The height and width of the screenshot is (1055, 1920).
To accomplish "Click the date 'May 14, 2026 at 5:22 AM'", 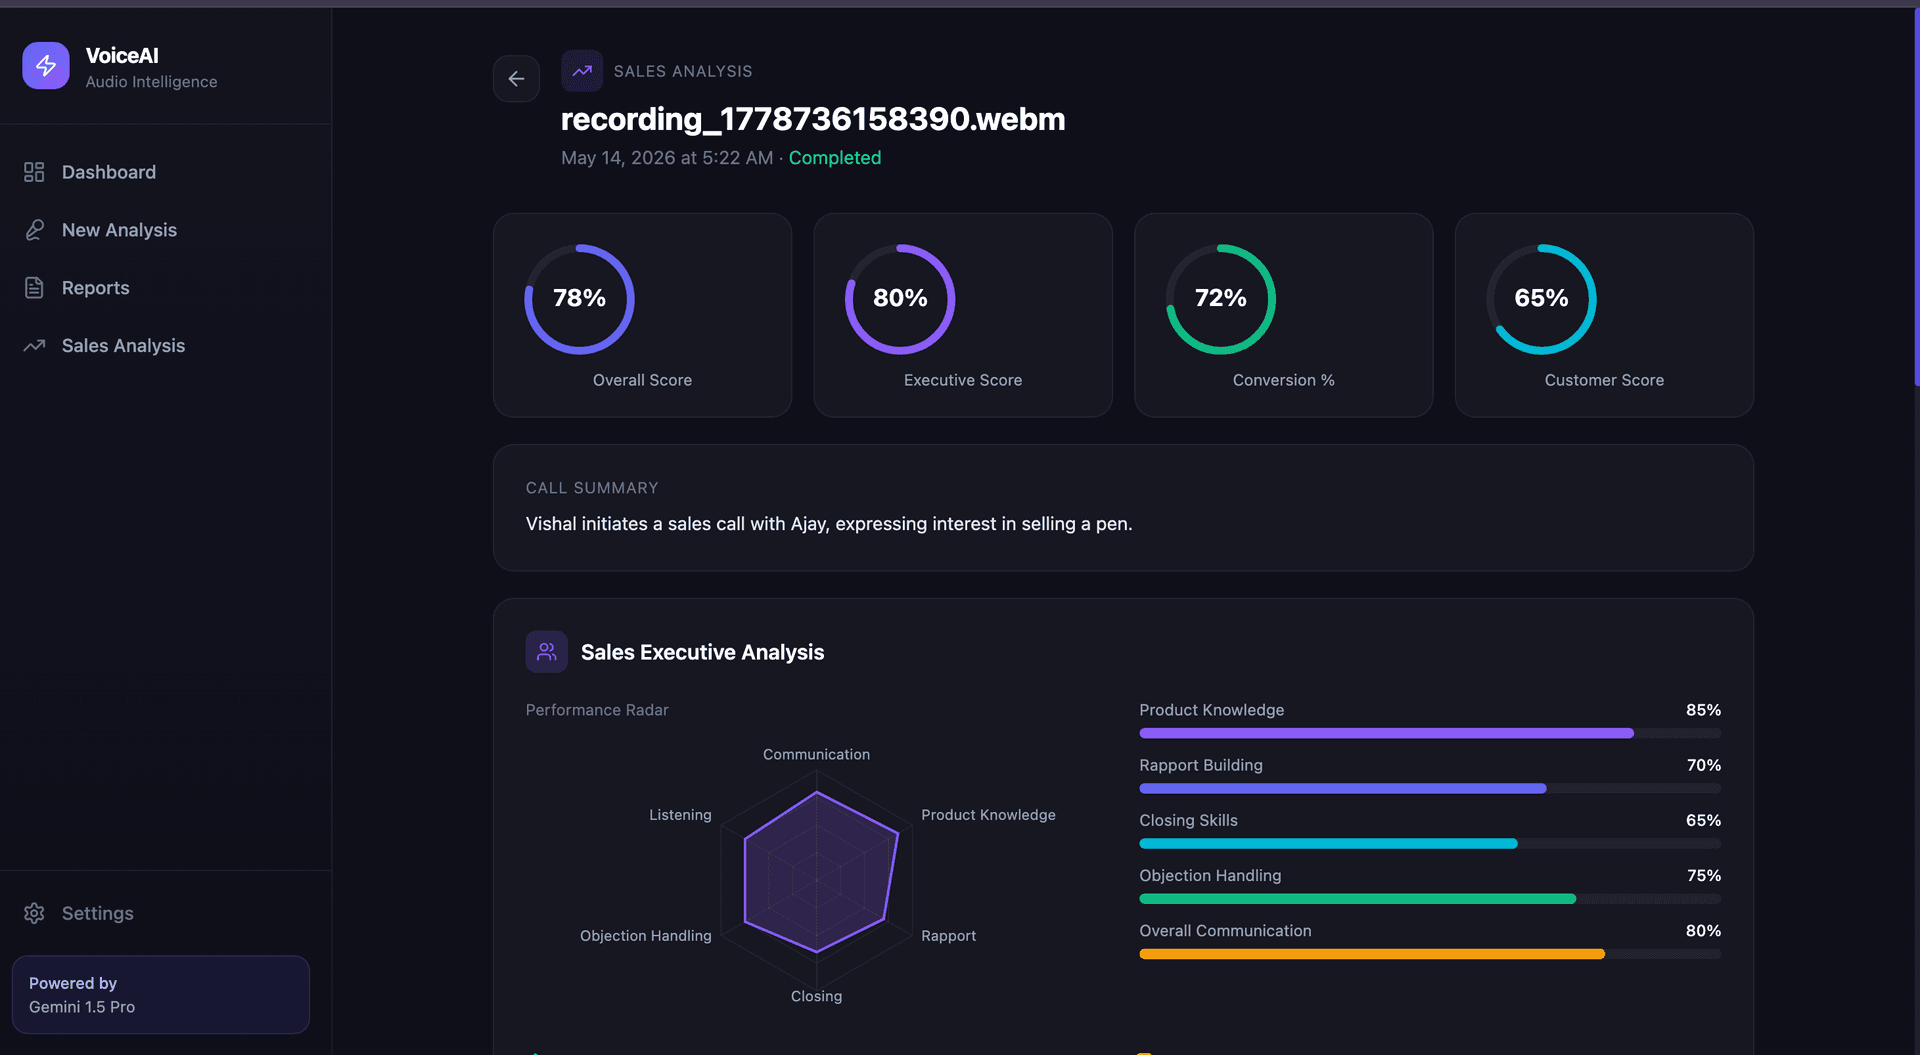I will pos(667,158).
